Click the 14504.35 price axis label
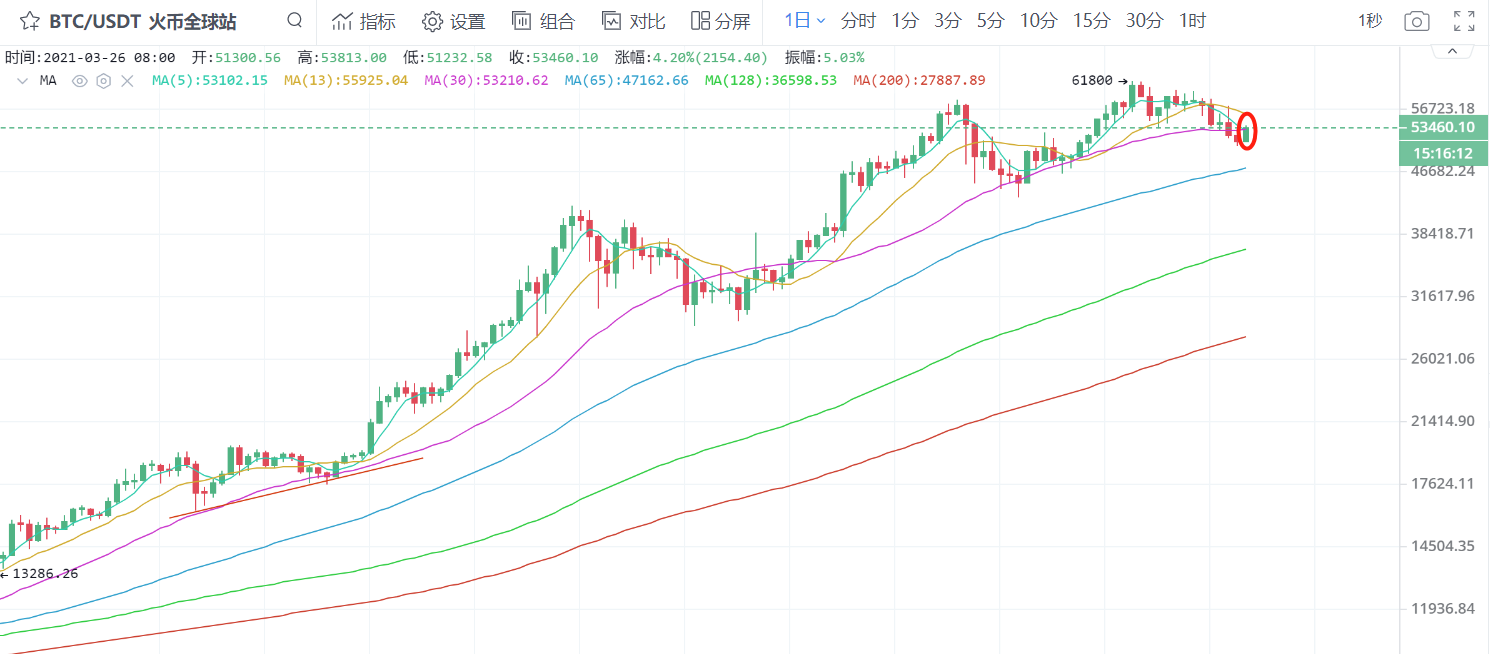The height and width of the screenshot is (654, 1490). (x=1441, y=546)
